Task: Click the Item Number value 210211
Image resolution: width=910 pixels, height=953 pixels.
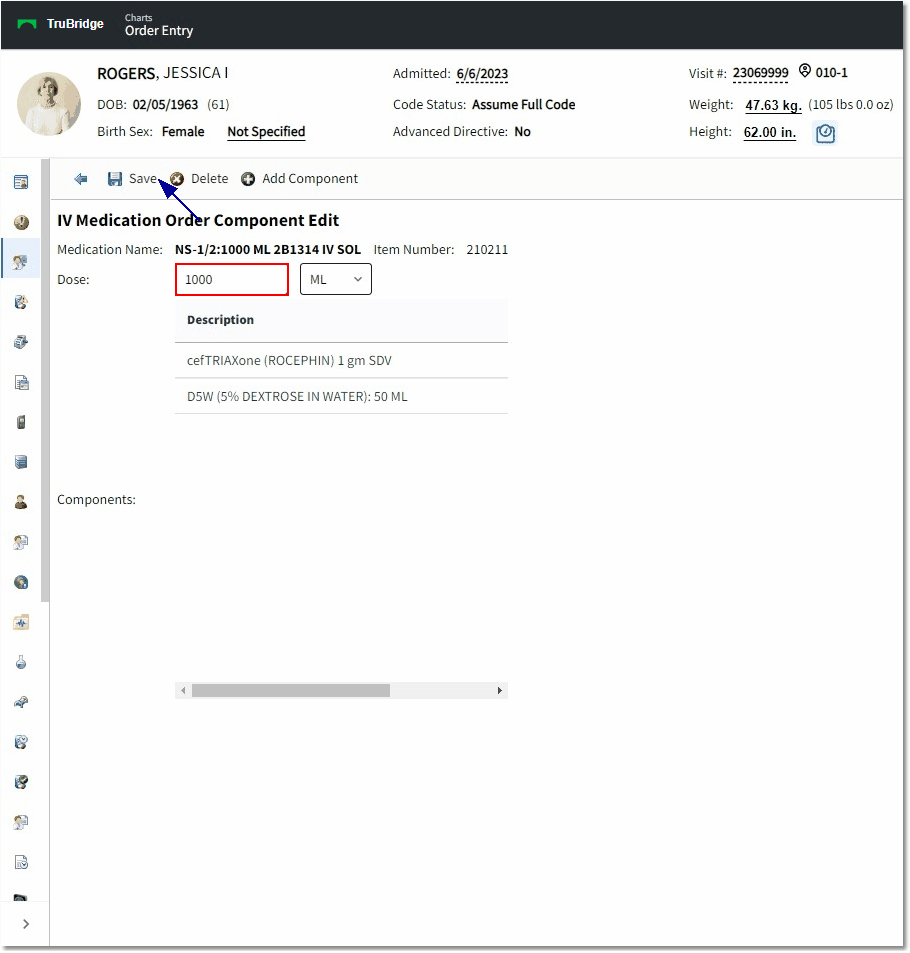Action: pos(487,249)
